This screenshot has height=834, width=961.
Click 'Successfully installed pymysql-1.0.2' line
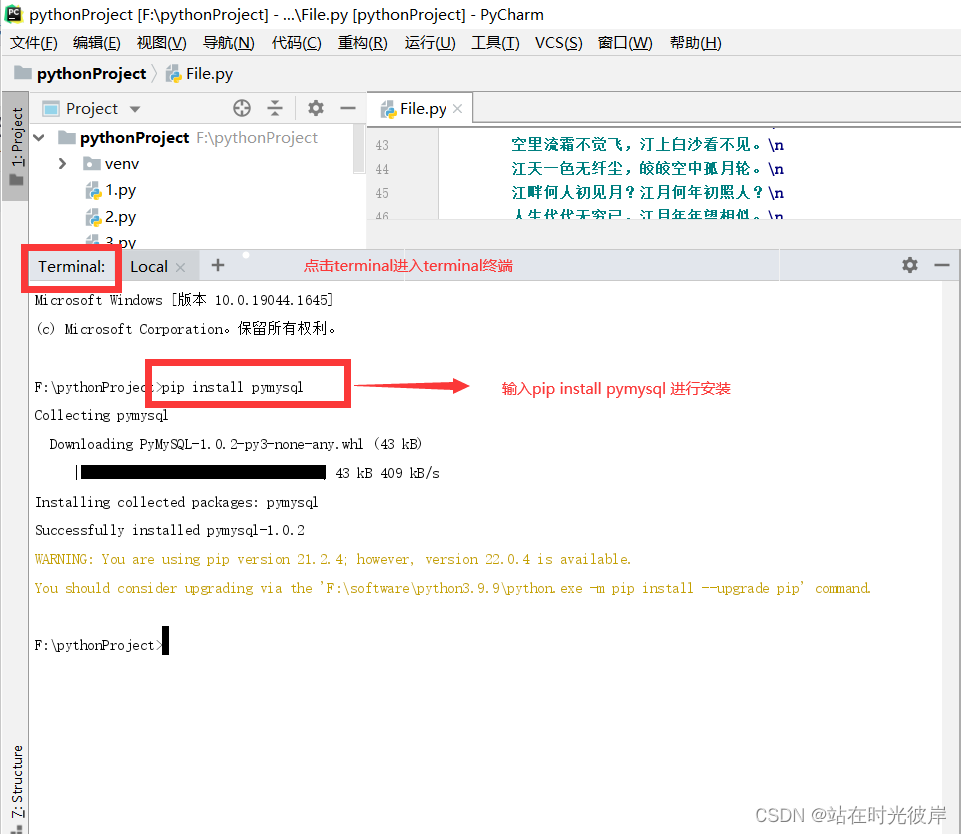point(170,530)
